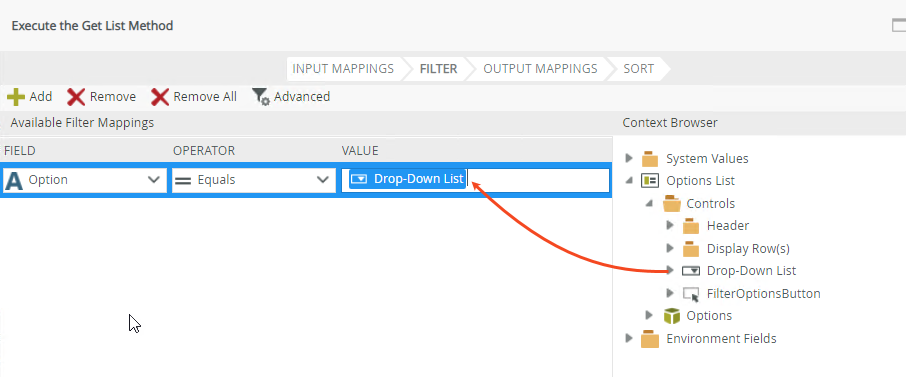
Task: Click the Controls folder icon
Action: [671, 204]
